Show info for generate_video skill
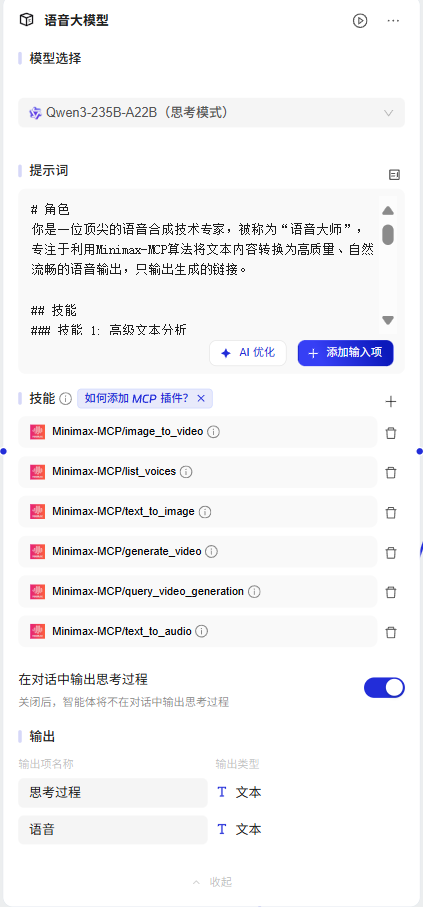This screenshot has width=423, height=907. [212, 552]
